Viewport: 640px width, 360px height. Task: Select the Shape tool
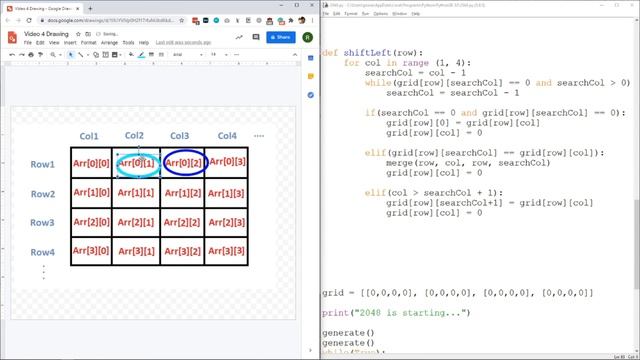pyautogui.click(x=96, y=55)
